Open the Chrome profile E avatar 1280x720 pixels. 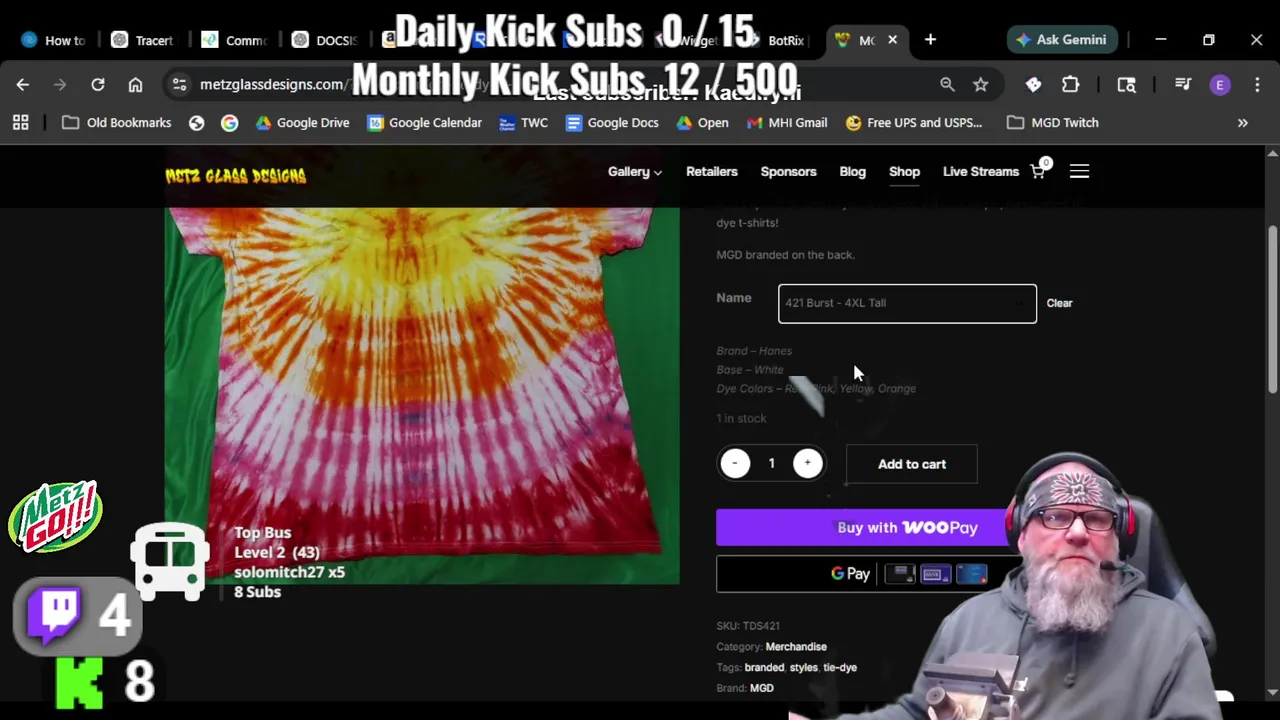tap(1220, 85)
